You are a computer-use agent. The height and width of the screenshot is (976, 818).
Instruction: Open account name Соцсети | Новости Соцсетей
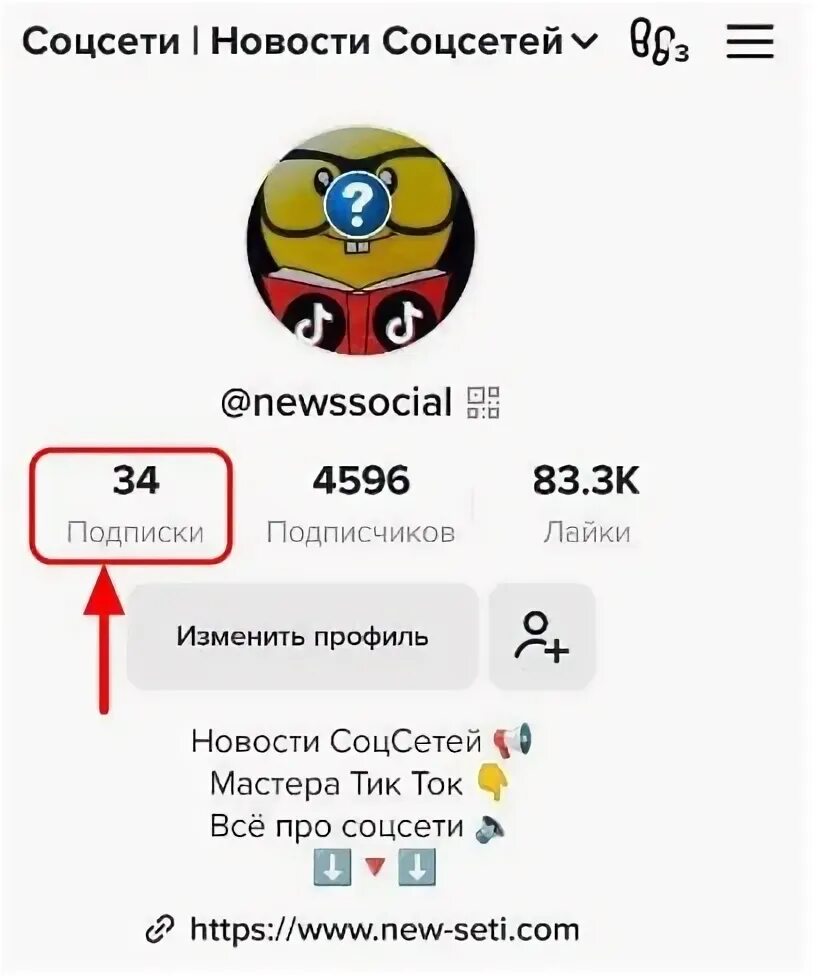pos(293,42)
